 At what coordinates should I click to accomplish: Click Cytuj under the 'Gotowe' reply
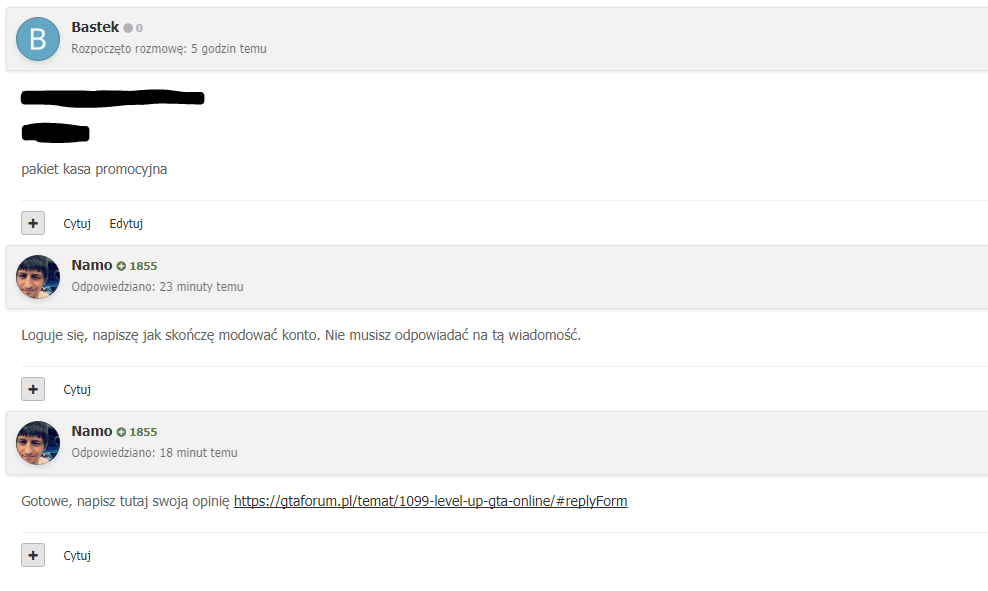pyautogui.click(x=77, y=556)
